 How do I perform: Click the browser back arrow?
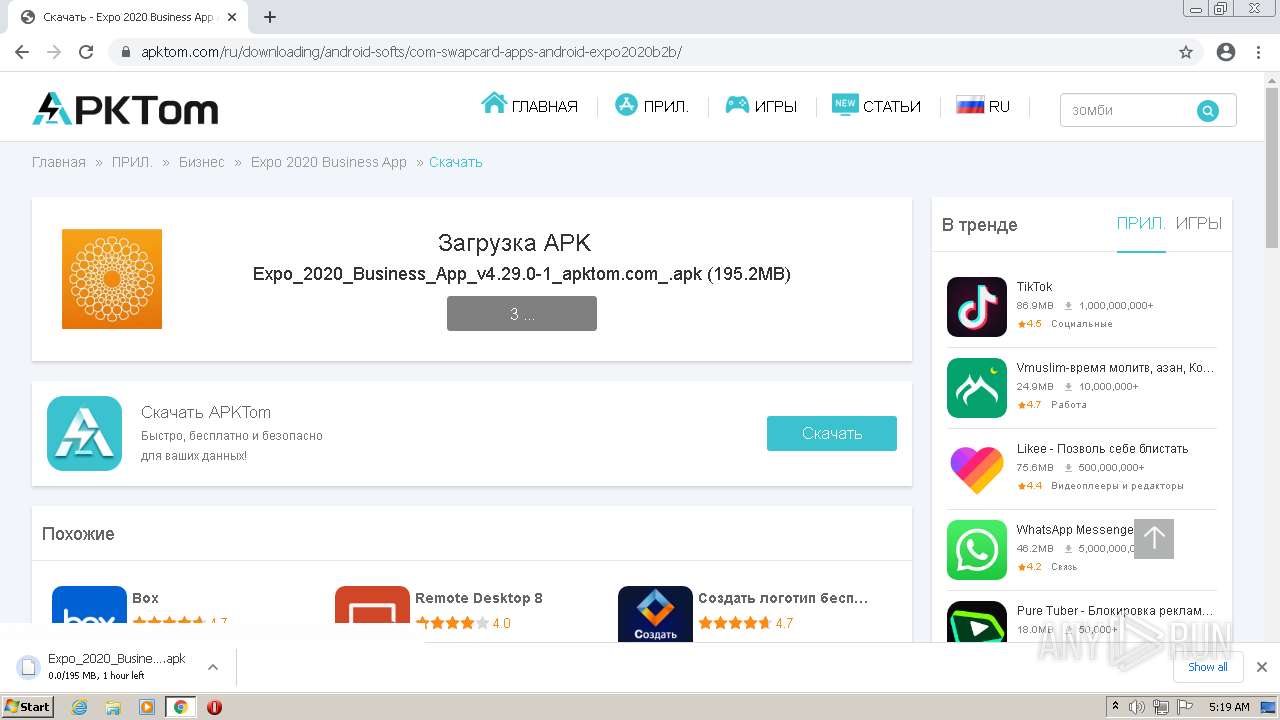pos(22,52)
